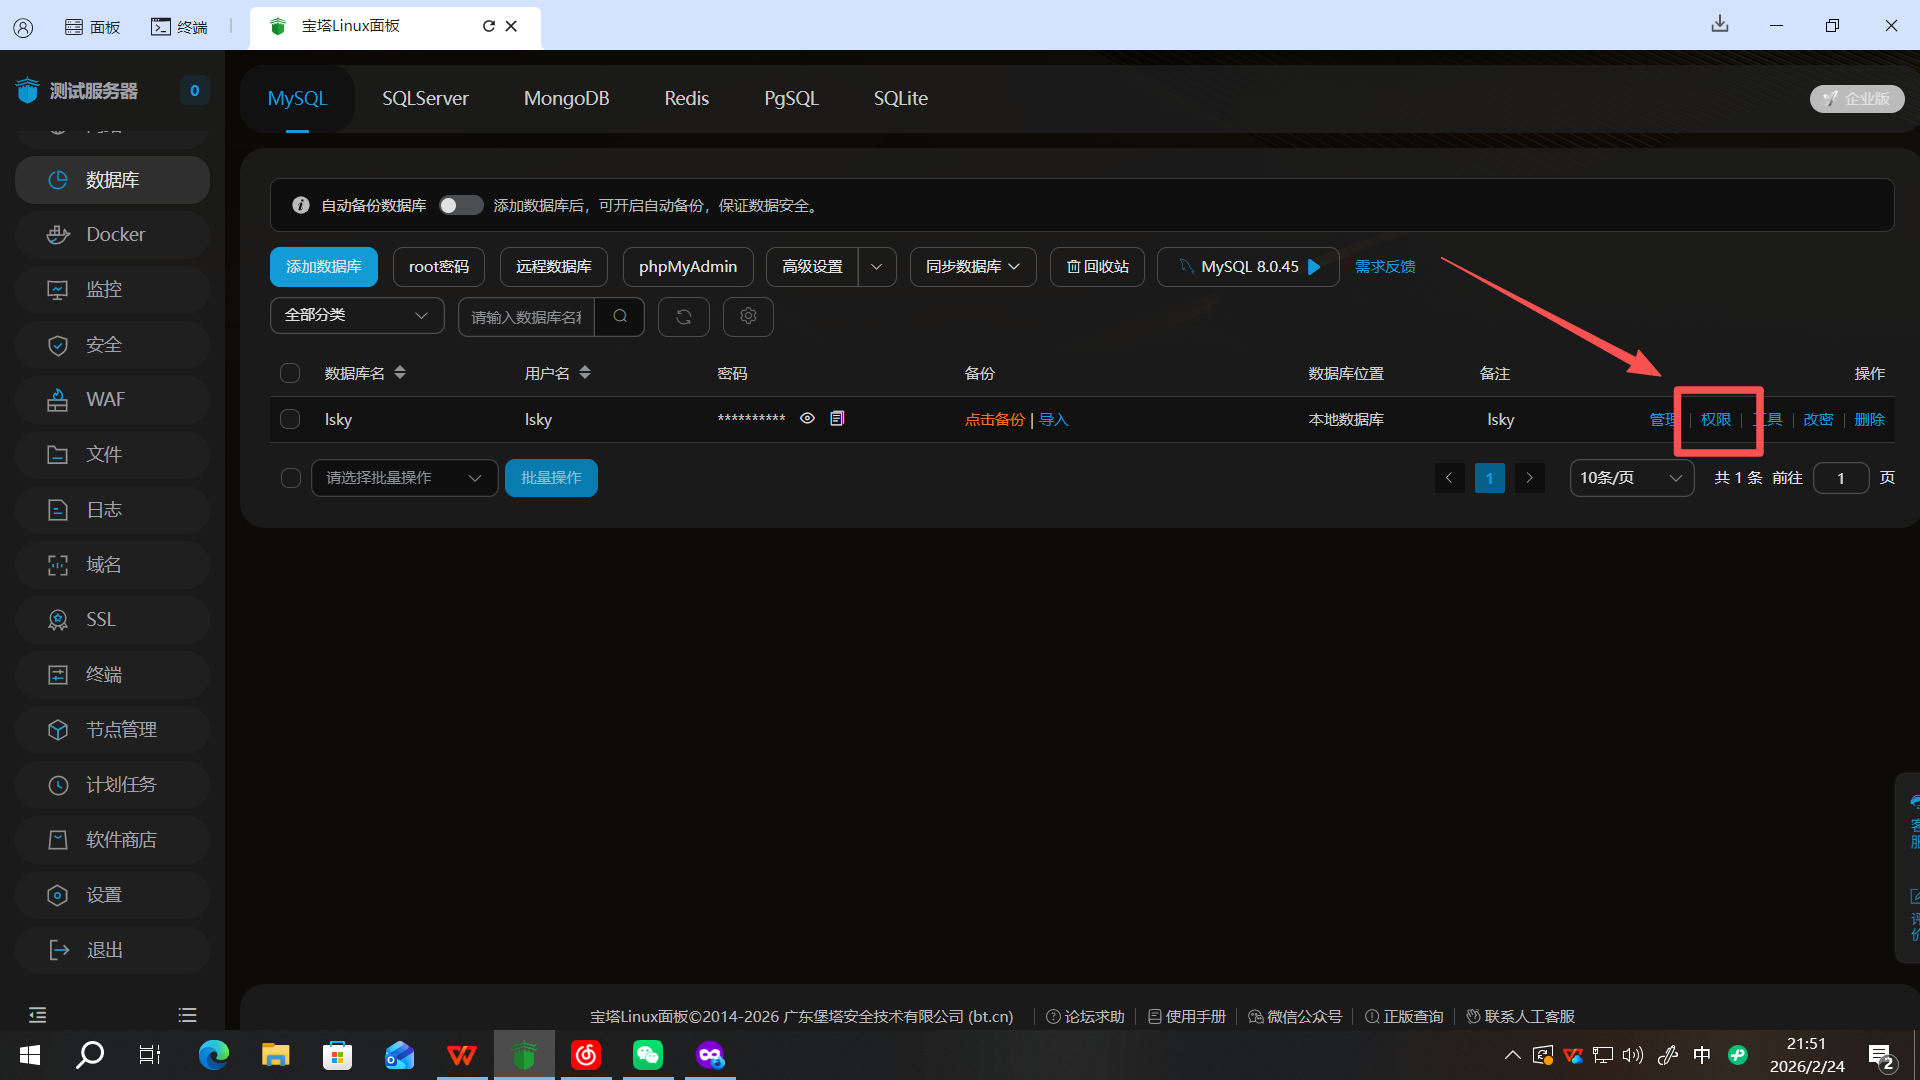Click the search magnifier icon

[x=620, y=317]
